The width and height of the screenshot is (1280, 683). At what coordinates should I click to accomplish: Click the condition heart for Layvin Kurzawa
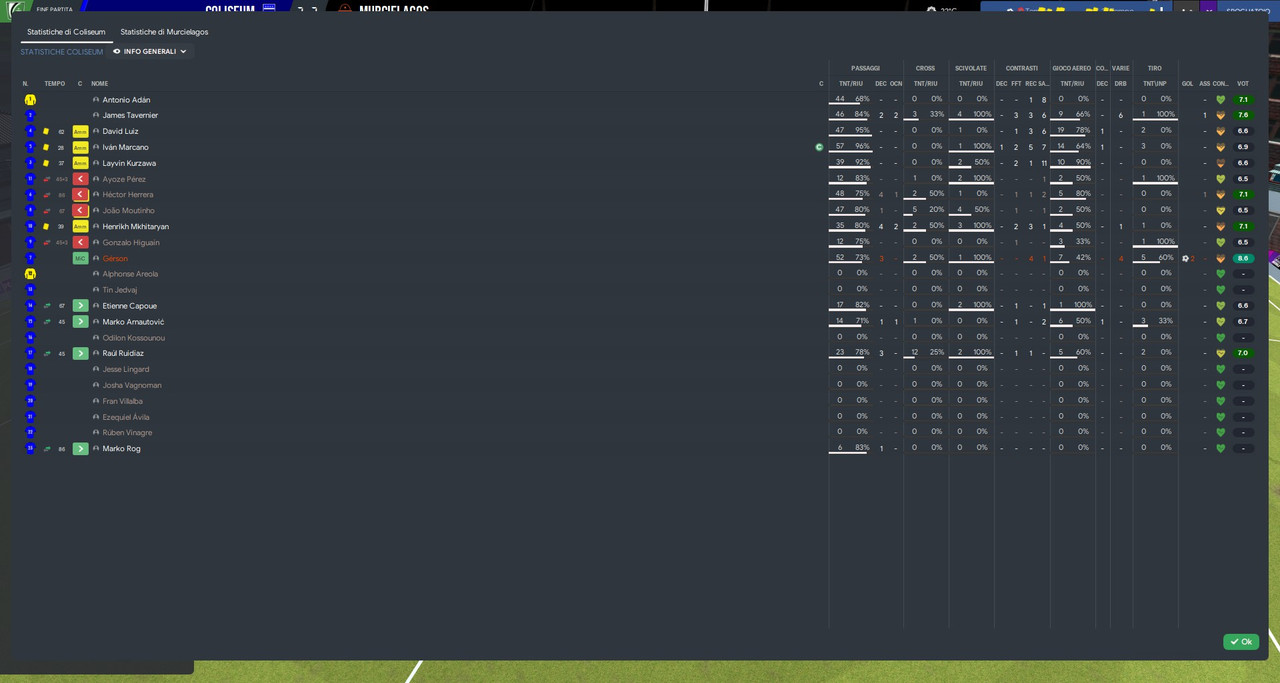tap(1220, 163)
